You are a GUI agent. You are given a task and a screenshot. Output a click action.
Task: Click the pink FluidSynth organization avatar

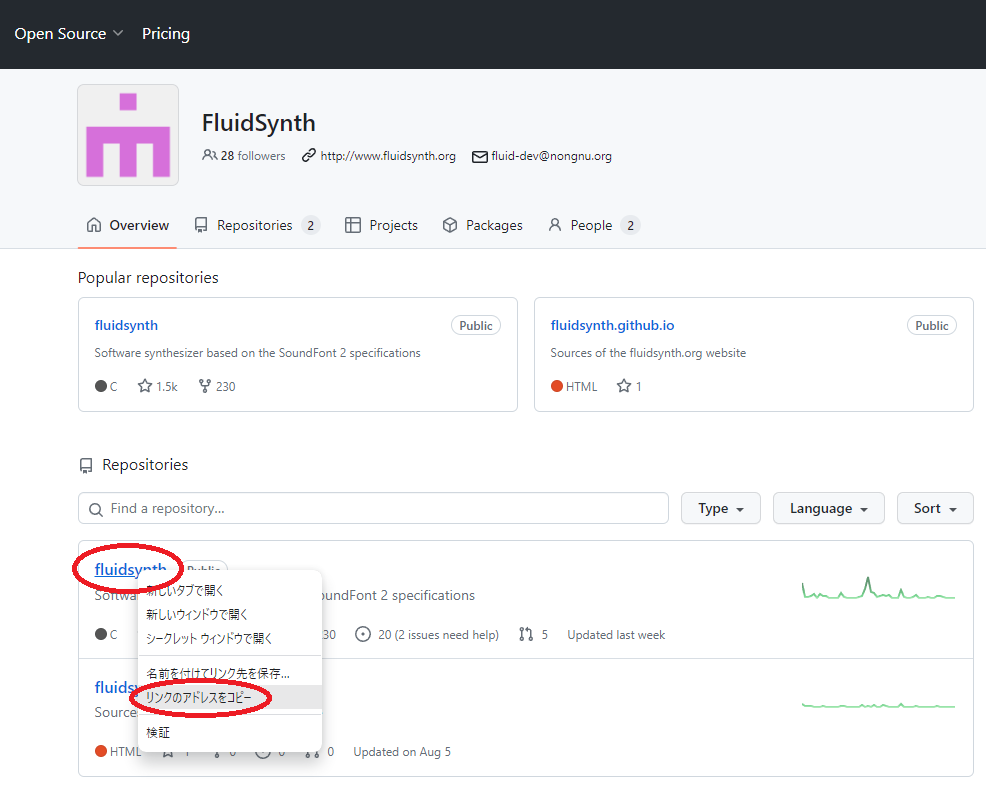(x=128, y=135)
